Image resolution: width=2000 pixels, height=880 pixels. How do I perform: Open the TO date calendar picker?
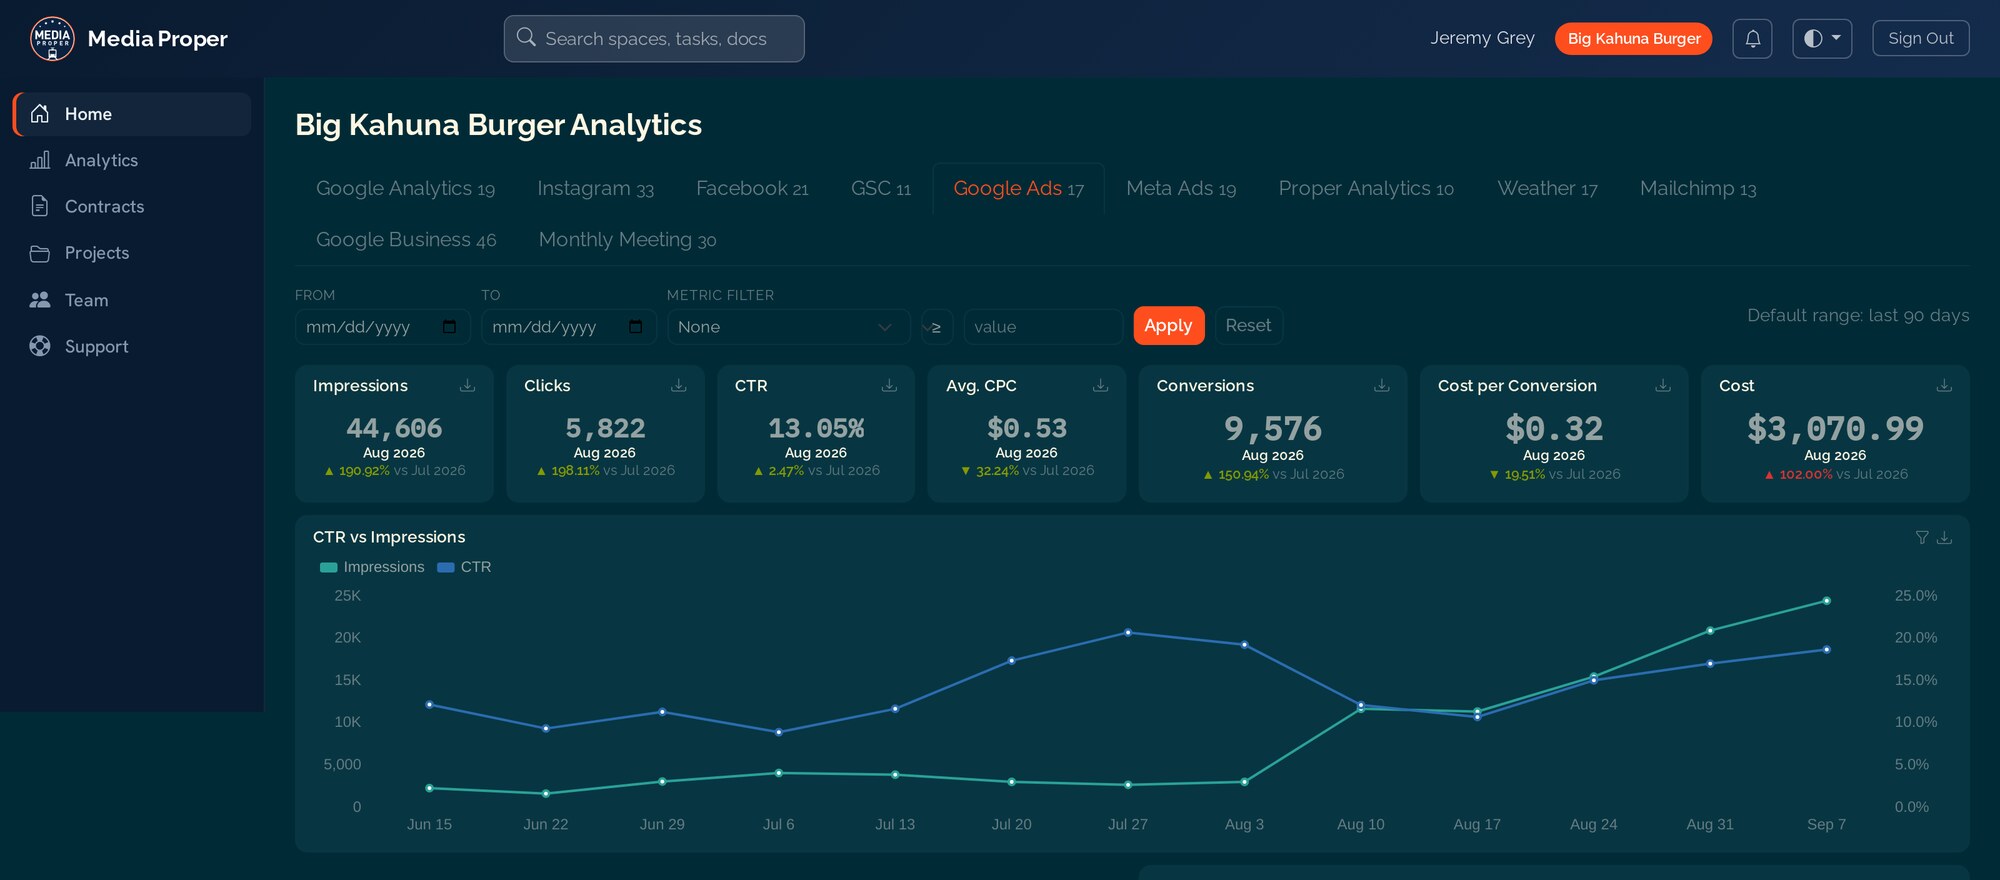pos(635,327)
